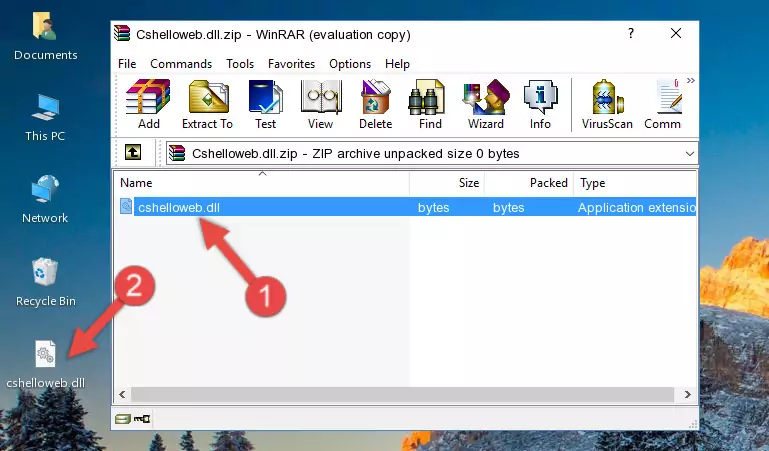Select cshelloweb.dll file icon in list

click(126, 206)
